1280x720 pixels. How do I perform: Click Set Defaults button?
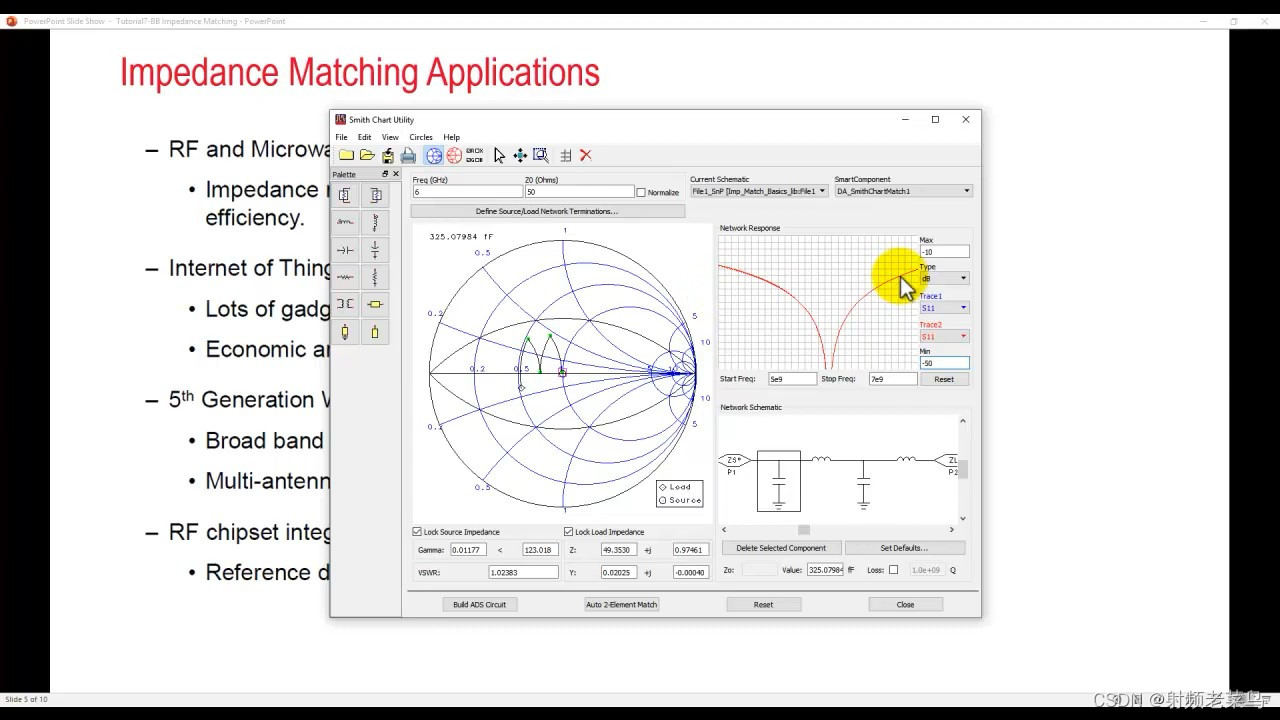click(x=904, y=548)
